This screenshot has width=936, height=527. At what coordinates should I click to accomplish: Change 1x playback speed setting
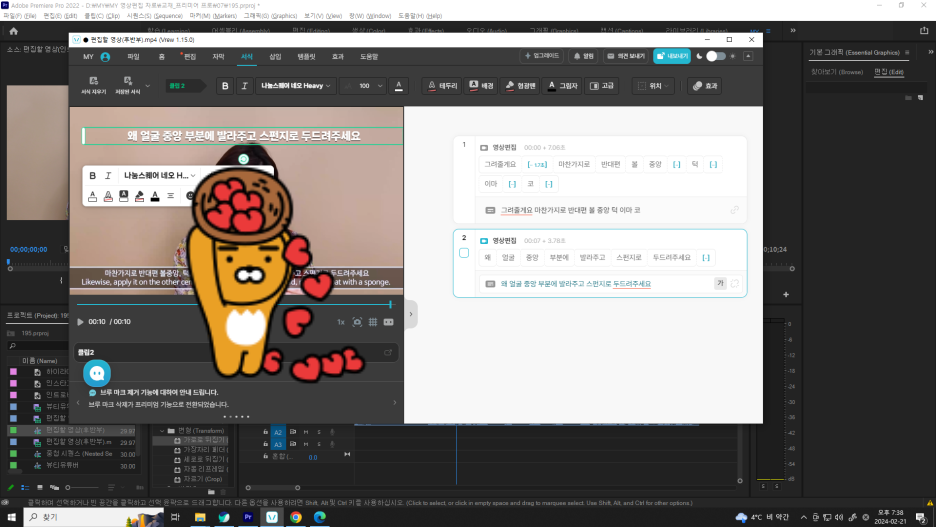click(x=341, y=322)
